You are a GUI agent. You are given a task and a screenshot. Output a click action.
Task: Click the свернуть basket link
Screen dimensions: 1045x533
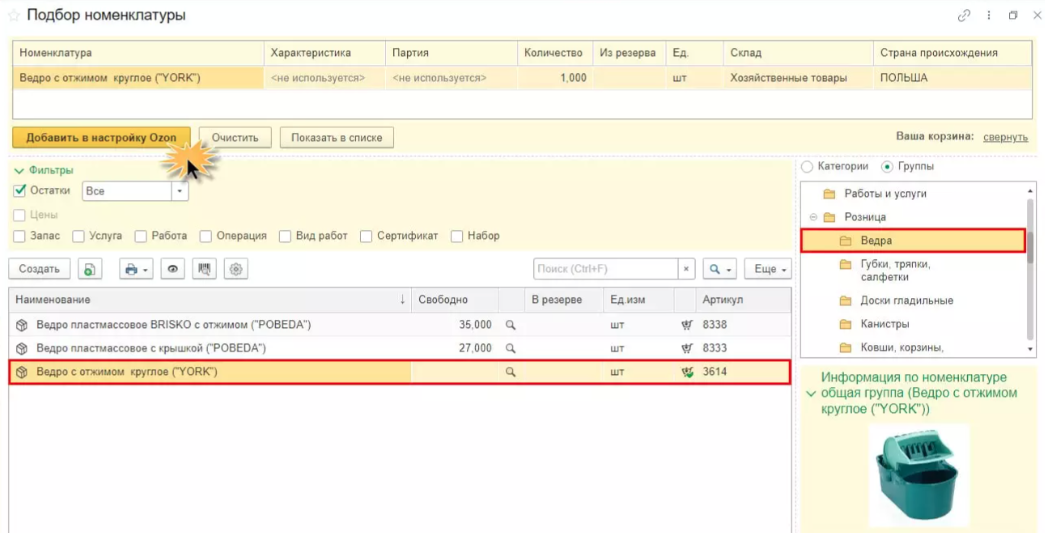pos(1006,137)
